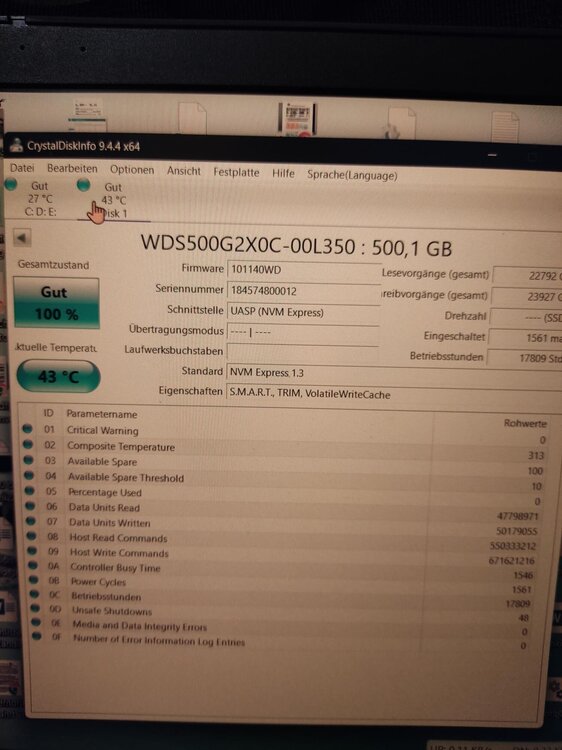
Task: Click the CrystalDiskInfo title bar icon
Action: pos(17,145)
